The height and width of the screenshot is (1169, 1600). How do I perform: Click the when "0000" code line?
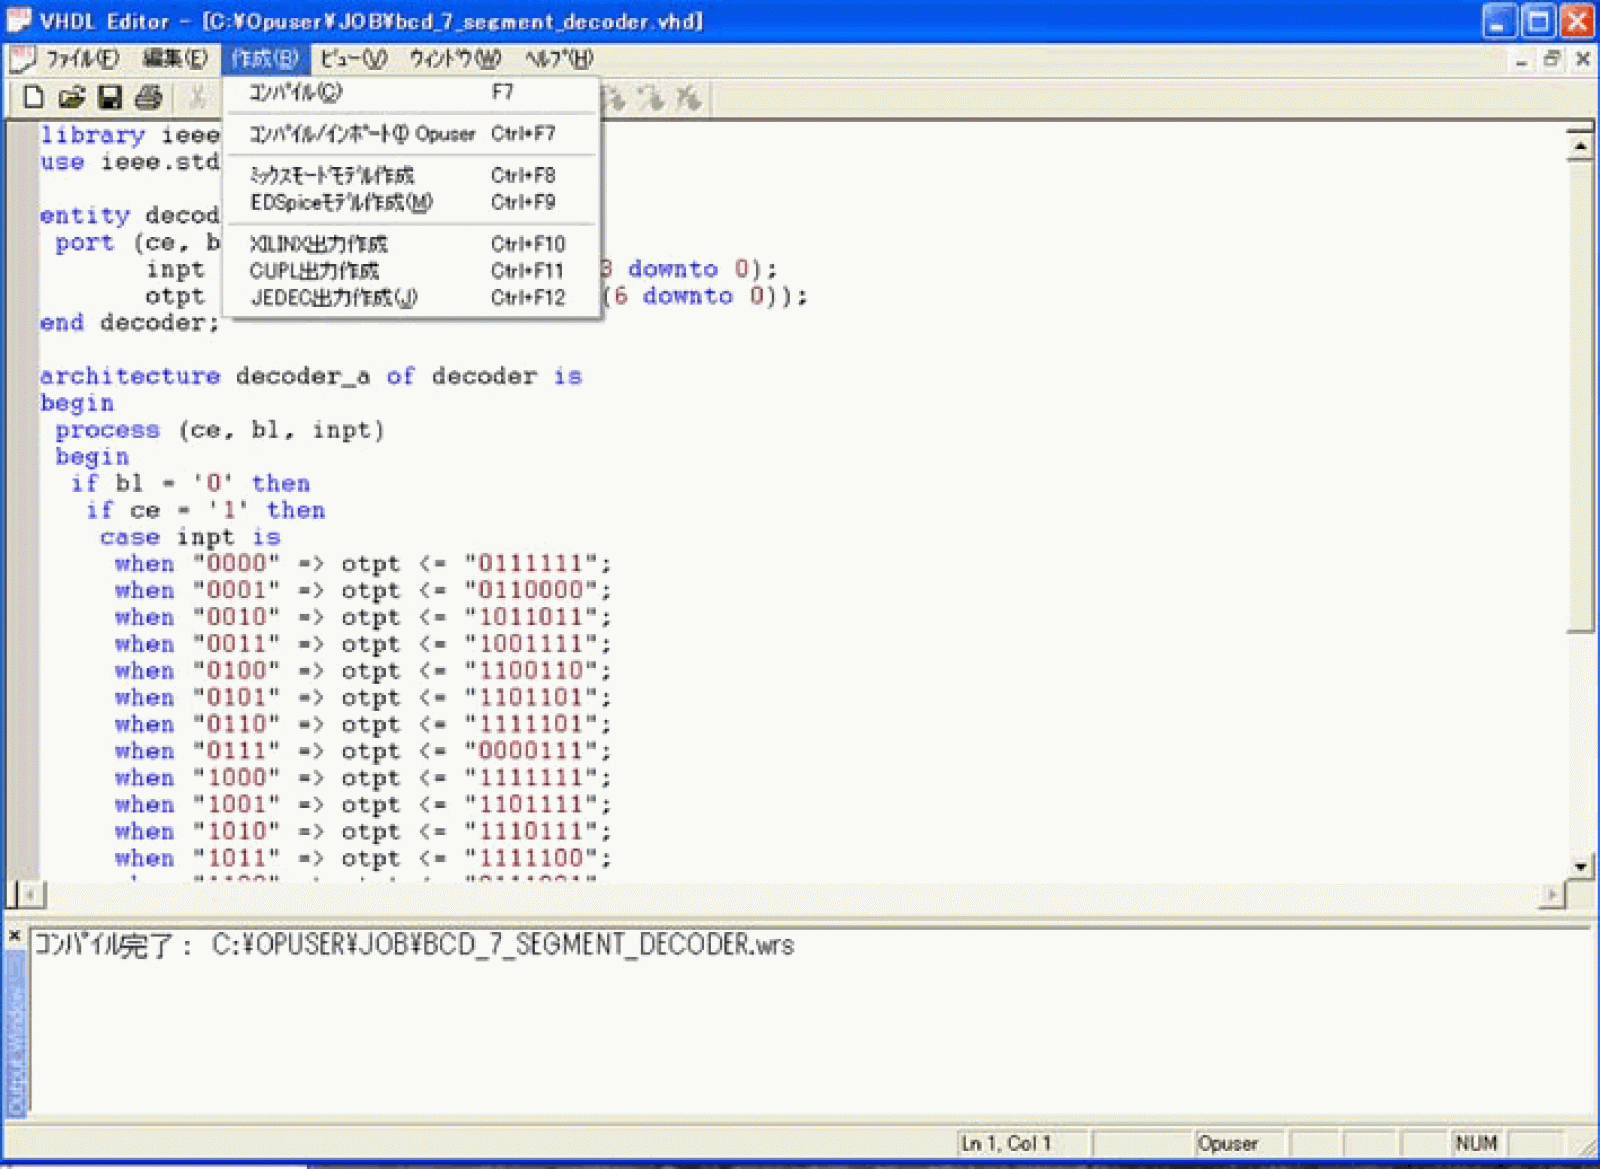point(362,564)
